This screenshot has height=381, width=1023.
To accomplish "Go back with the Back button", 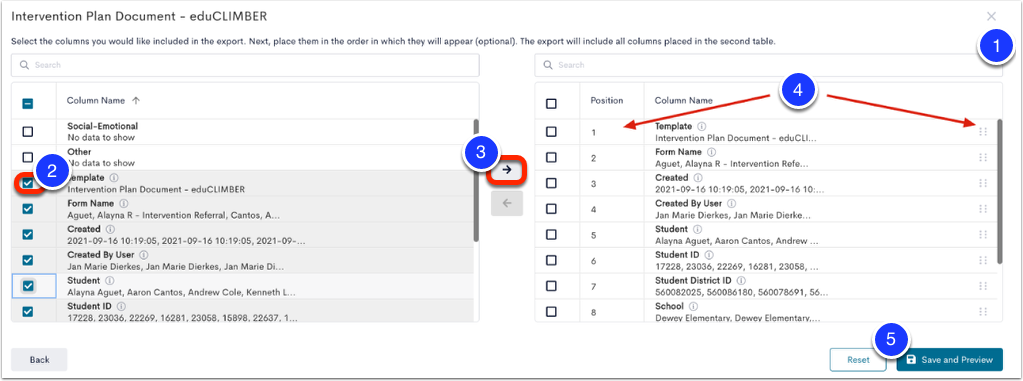I will [39, 359].
